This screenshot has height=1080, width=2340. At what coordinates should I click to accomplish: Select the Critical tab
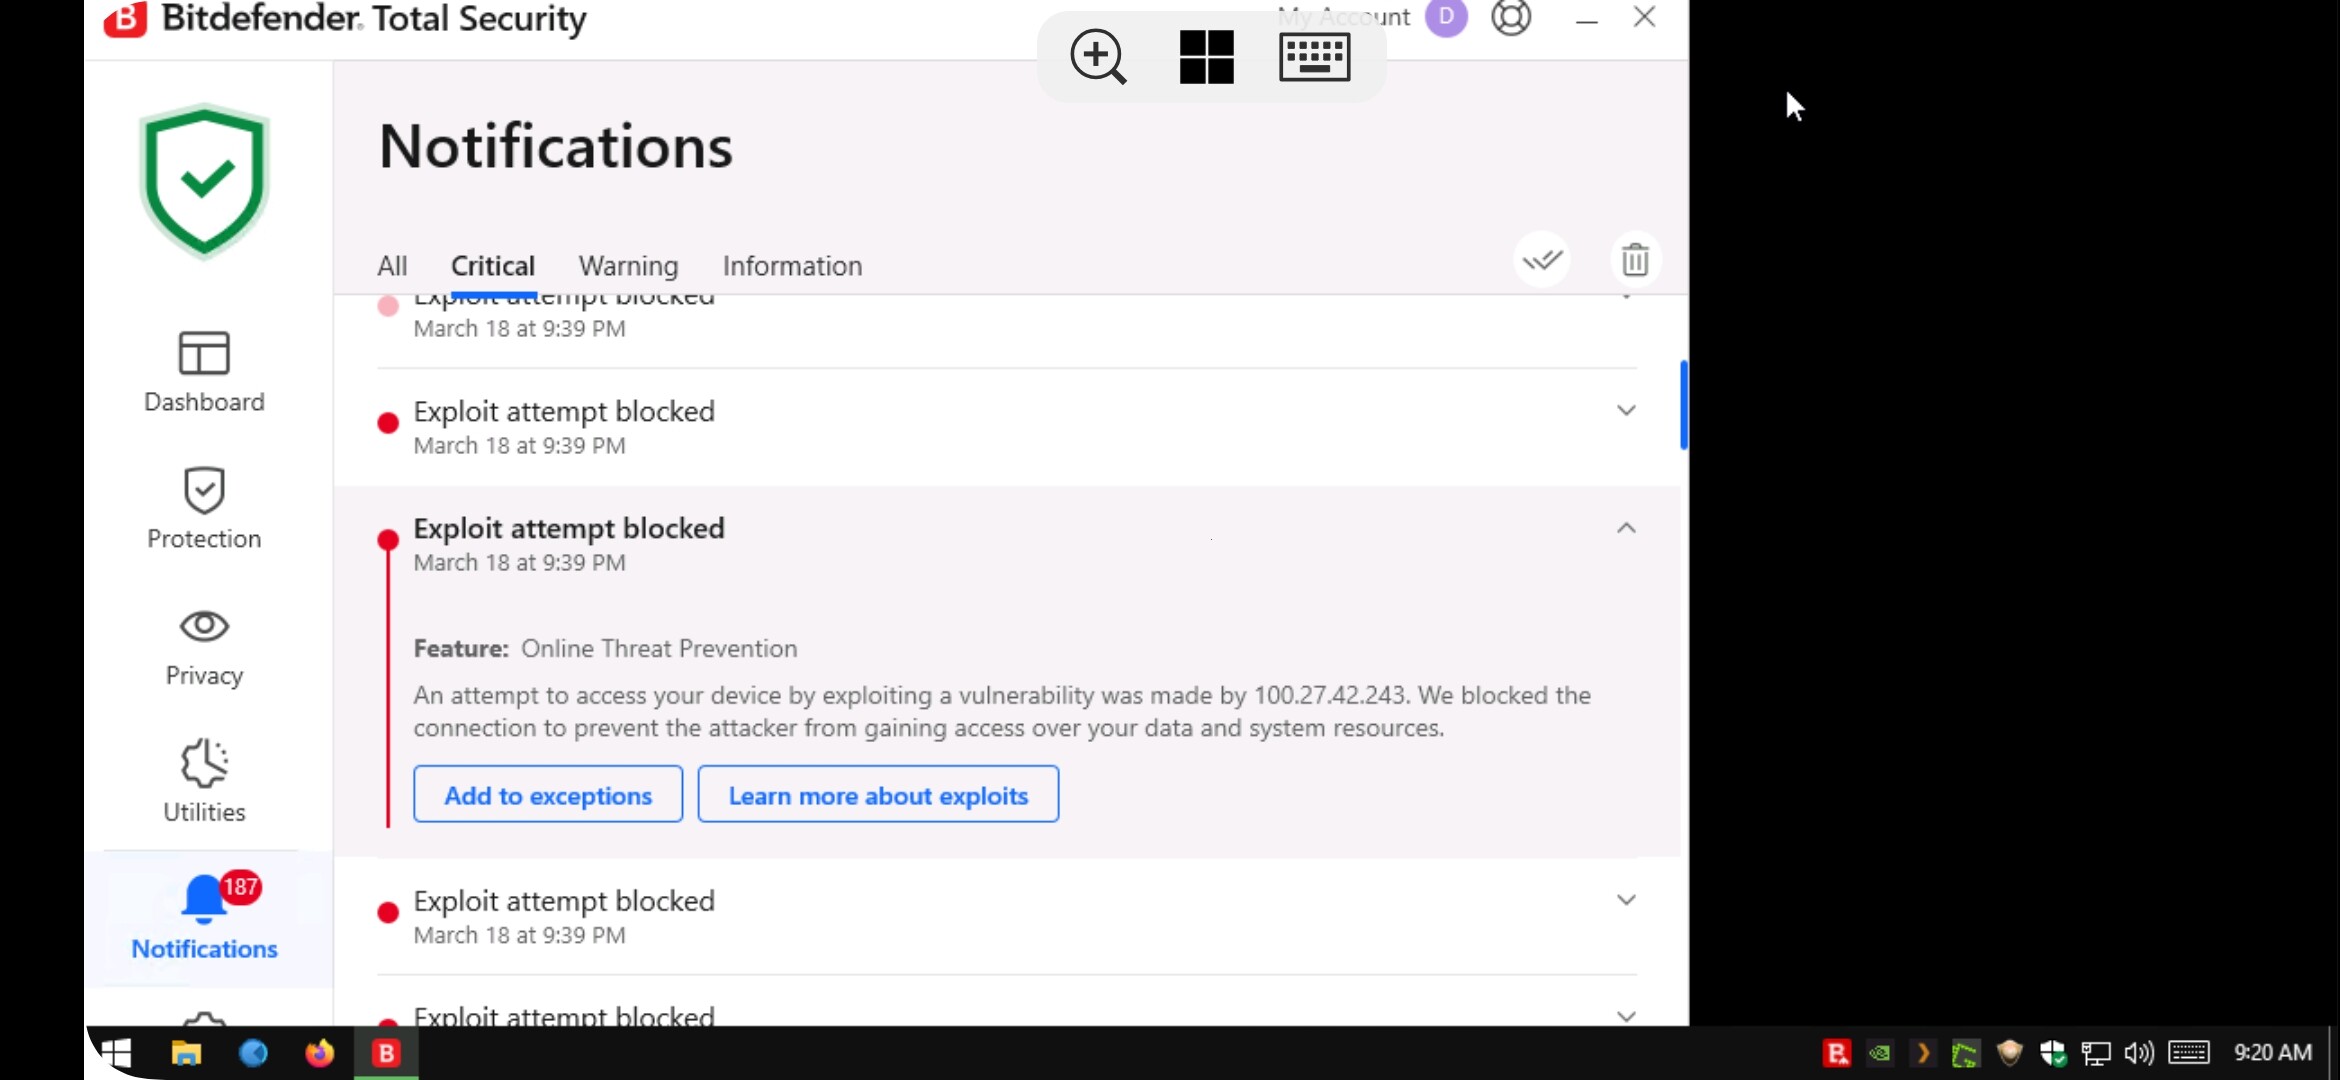pos(493,266)
